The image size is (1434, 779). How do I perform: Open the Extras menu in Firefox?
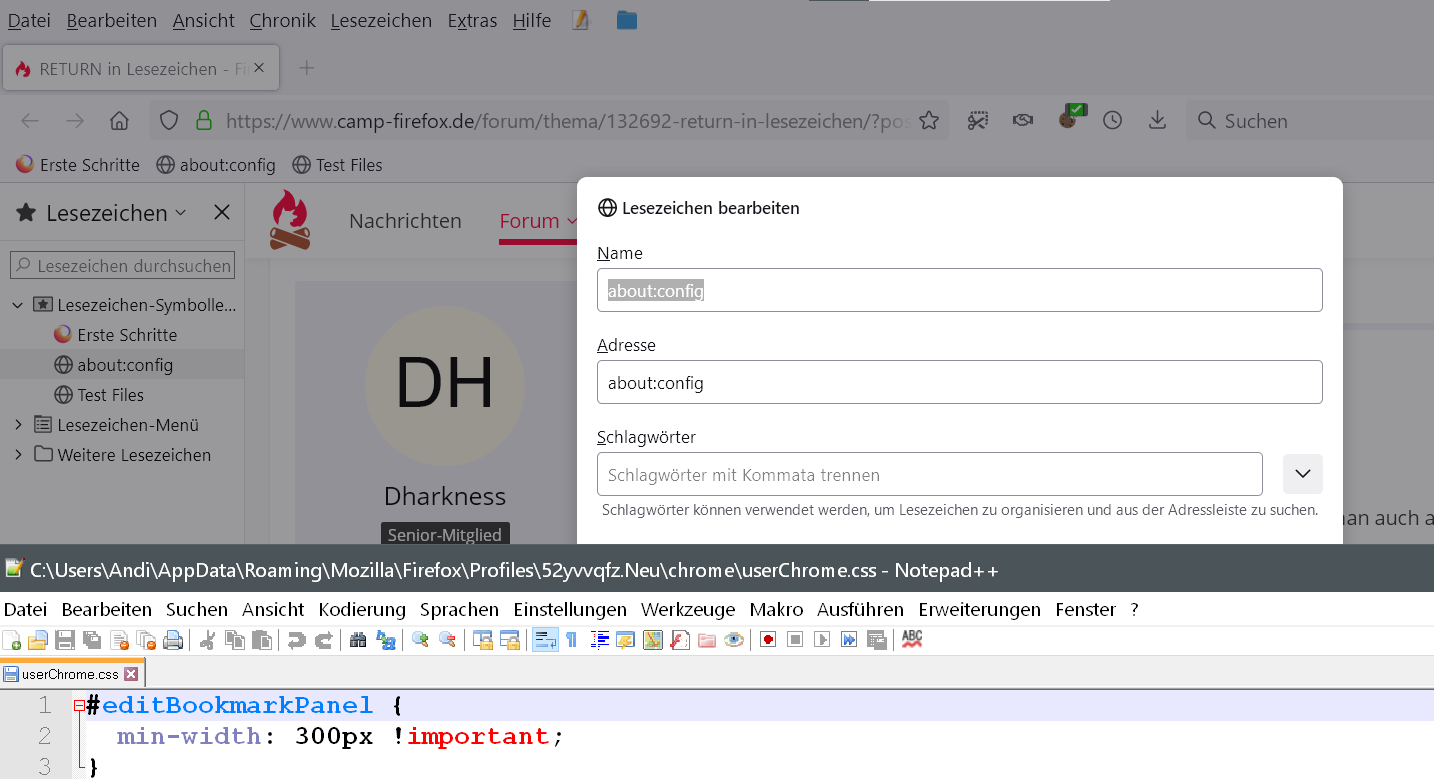pos(472,20)
